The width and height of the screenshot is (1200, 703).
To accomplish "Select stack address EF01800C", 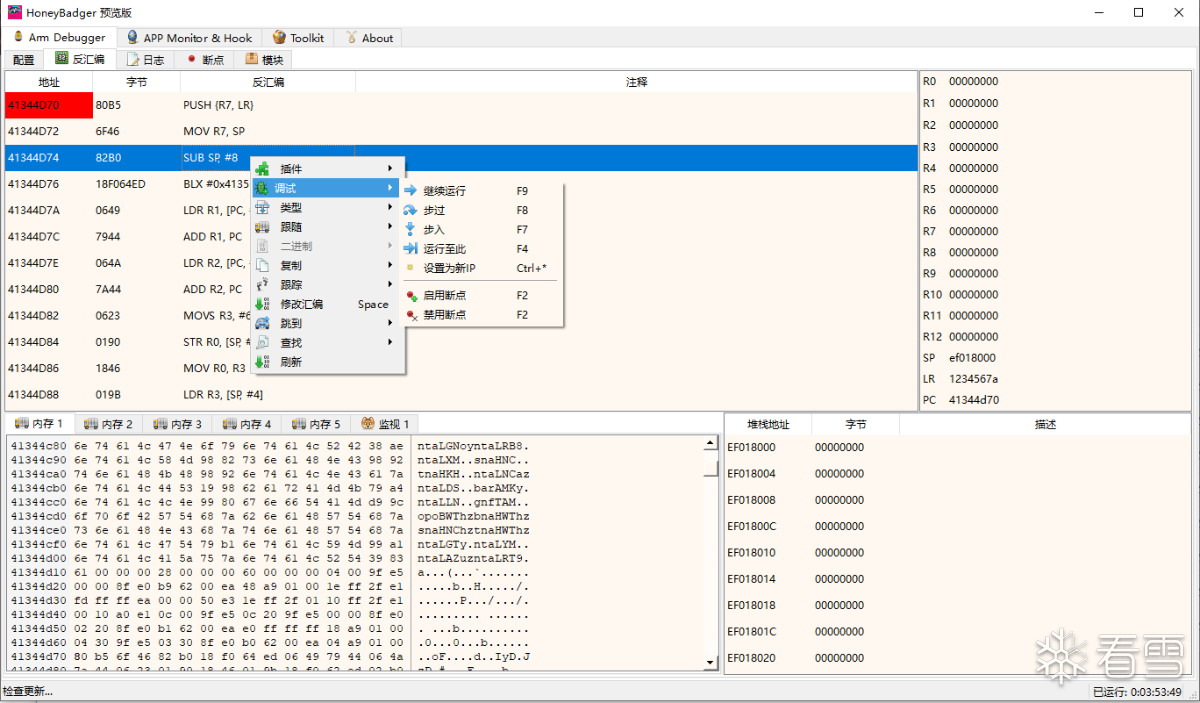I will coord(751,526).
